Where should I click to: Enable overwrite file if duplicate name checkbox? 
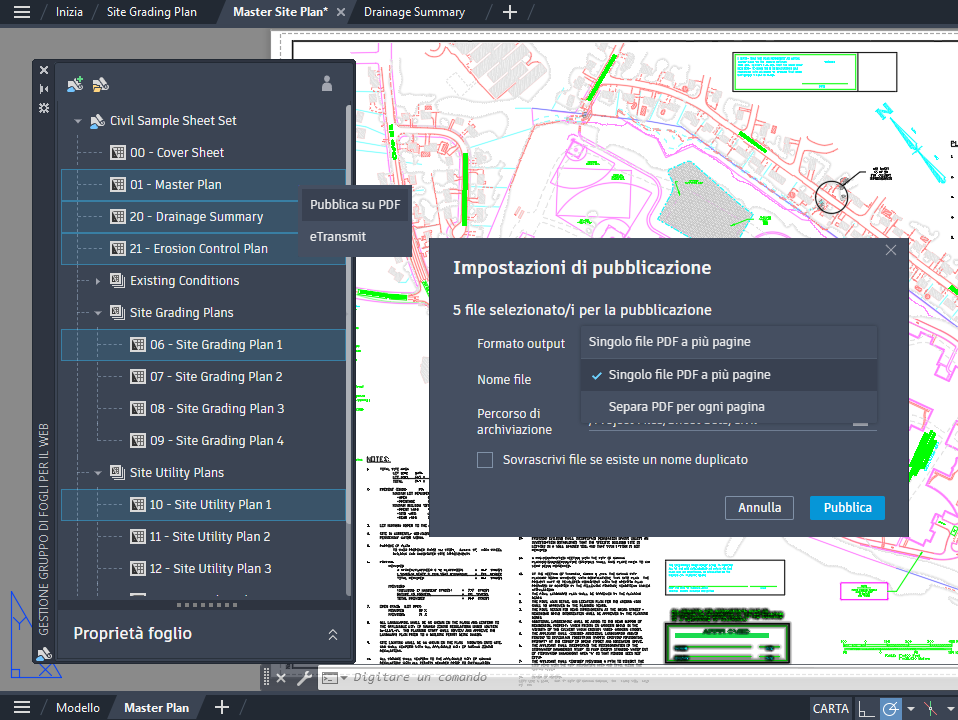pos(485,460)
